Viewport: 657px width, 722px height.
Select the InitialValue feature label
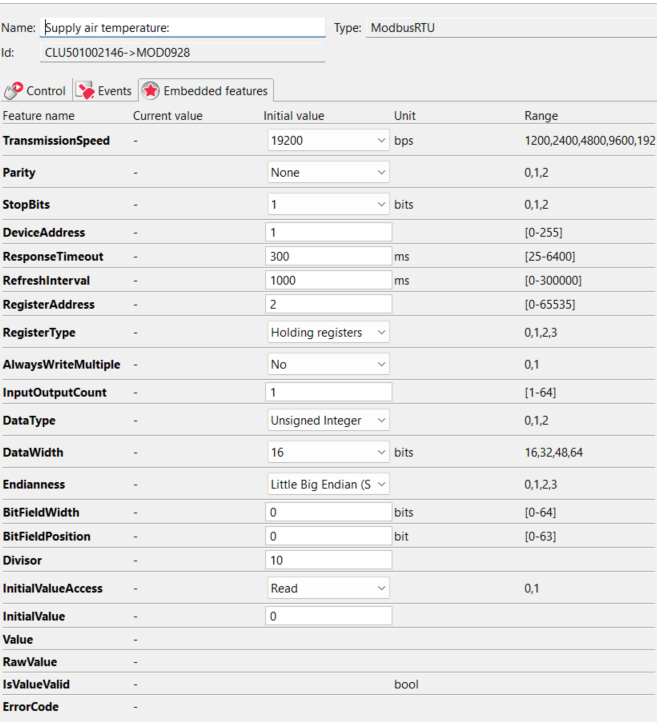point(34,616)
